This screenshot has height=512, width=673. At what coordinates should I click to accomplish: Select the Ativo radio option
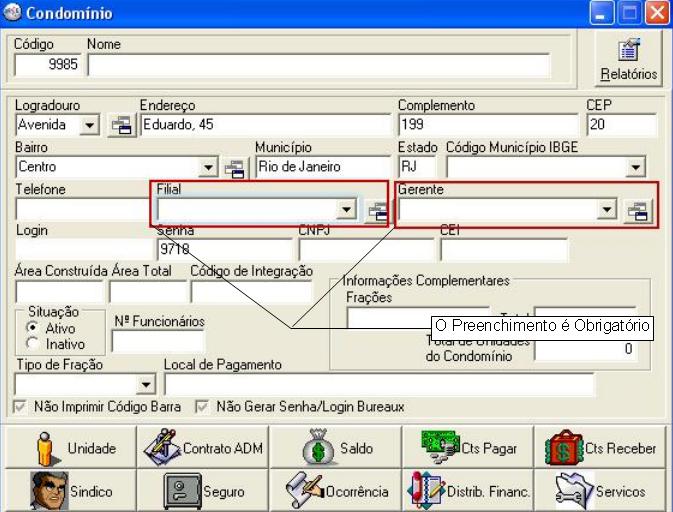click(33, 327)
